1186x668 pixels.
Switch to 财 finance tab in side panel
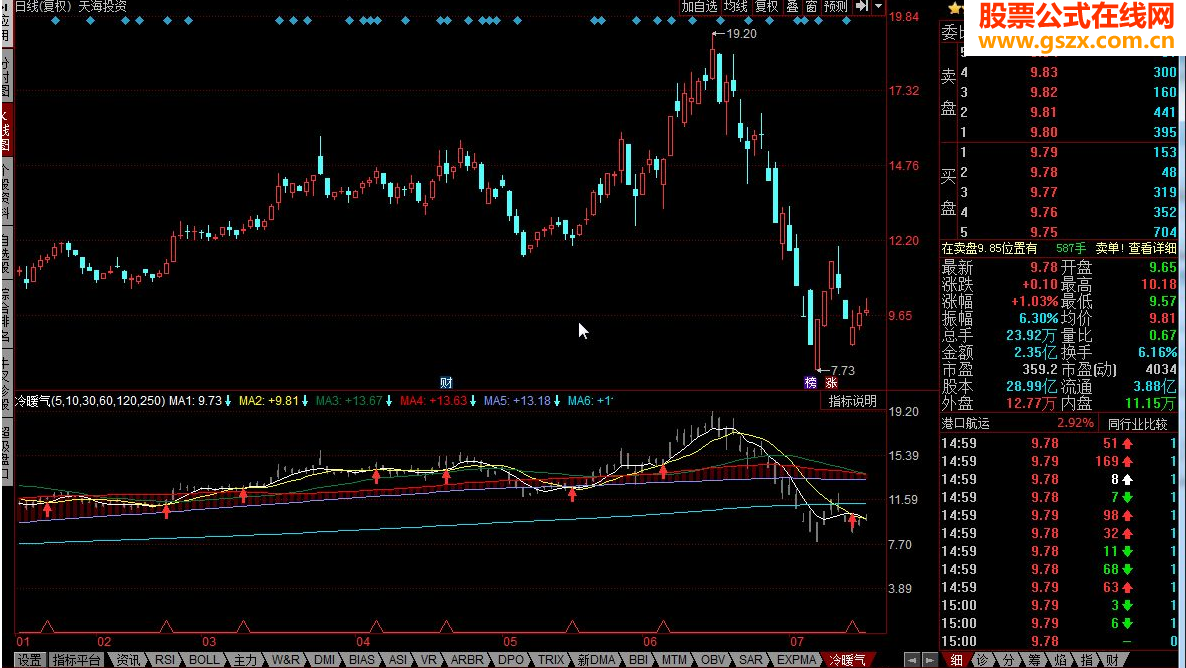coord(1112,660)
